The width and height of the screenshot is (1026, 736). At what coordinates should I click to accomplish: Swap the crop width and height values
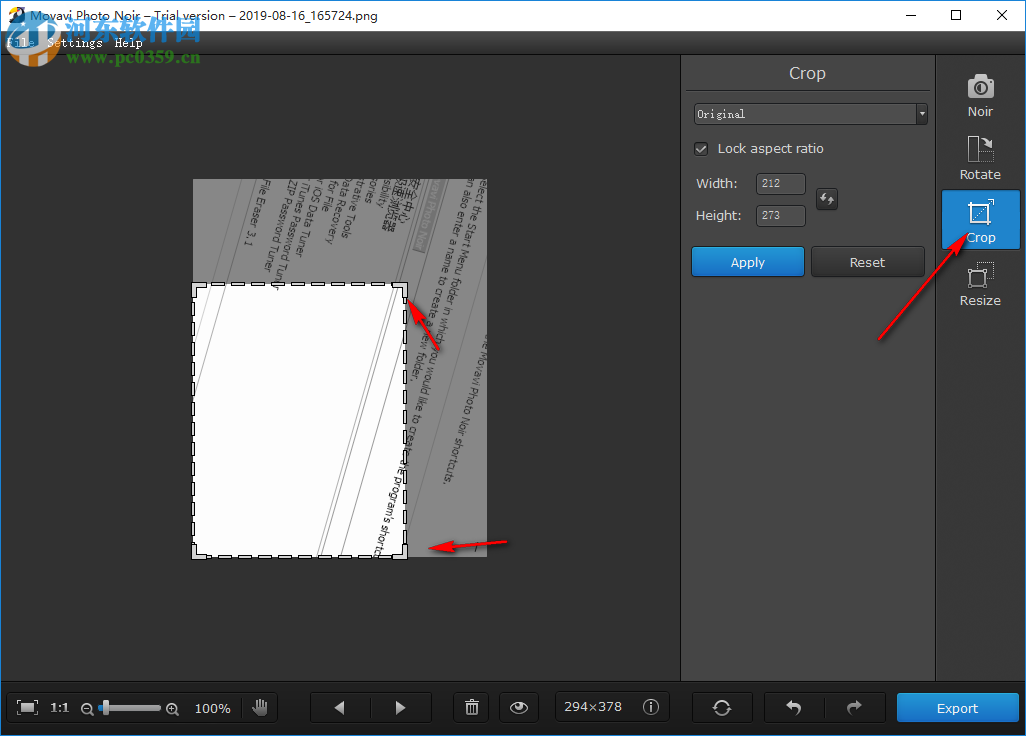coord(826,199)
